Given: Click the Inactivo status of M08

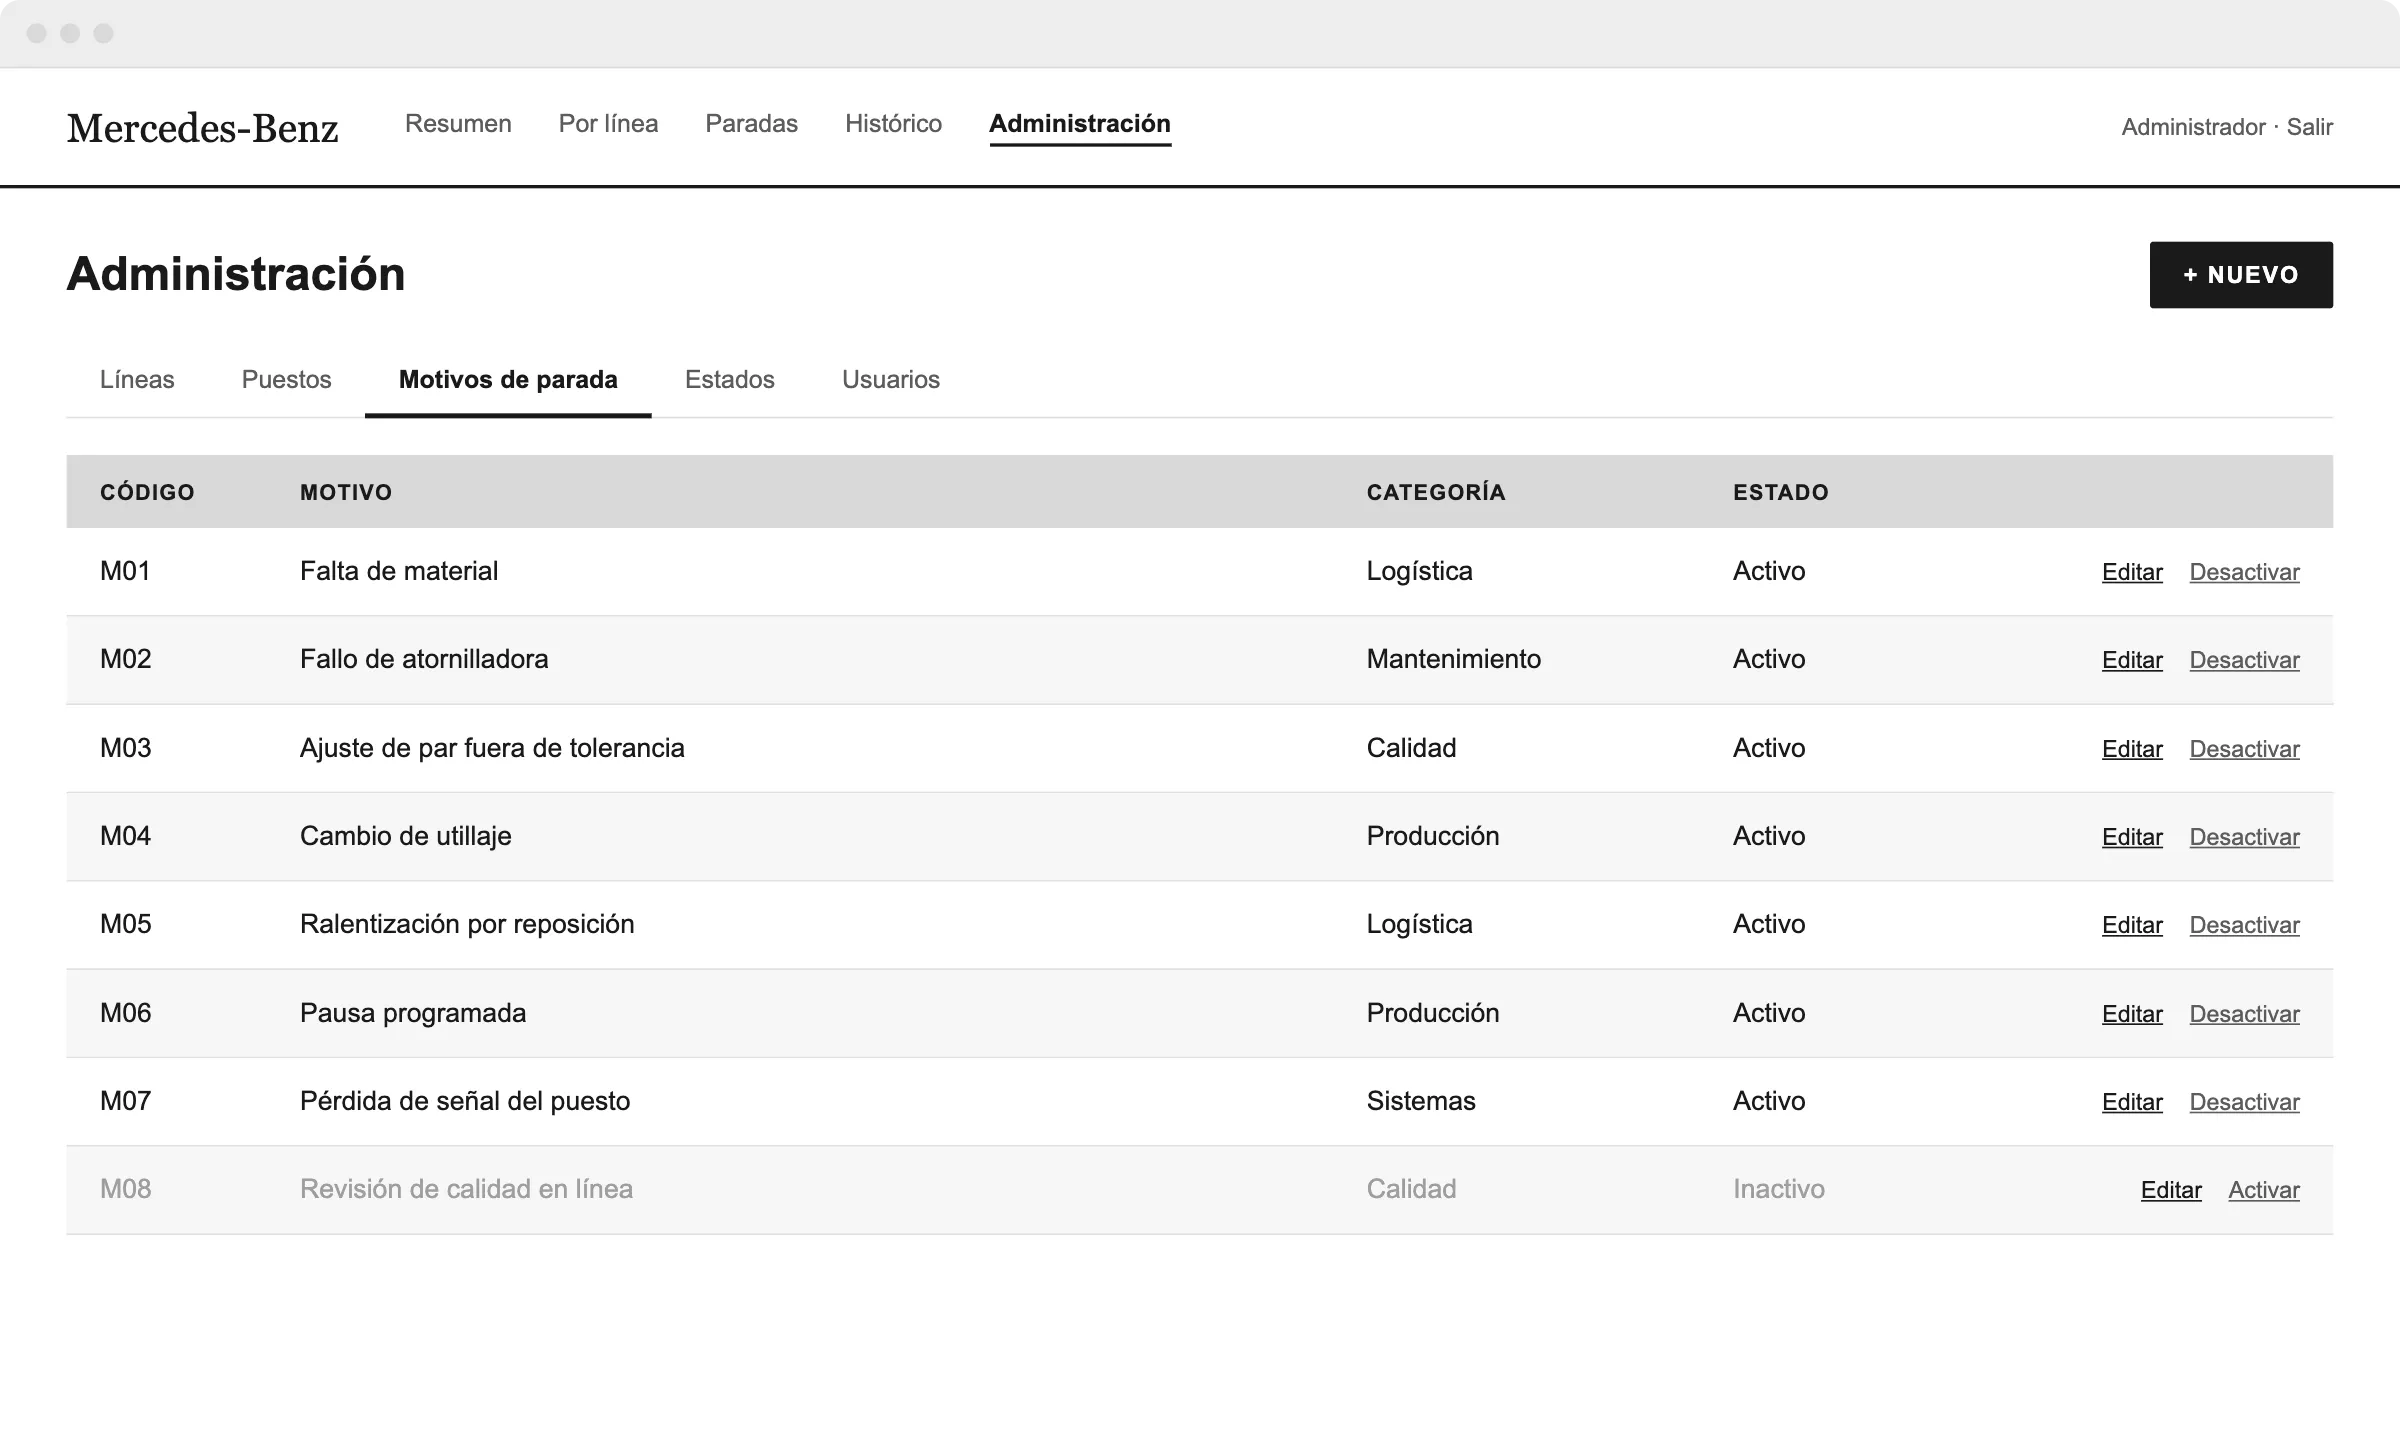Looking at the screenshot, I should point(1779,1189).
